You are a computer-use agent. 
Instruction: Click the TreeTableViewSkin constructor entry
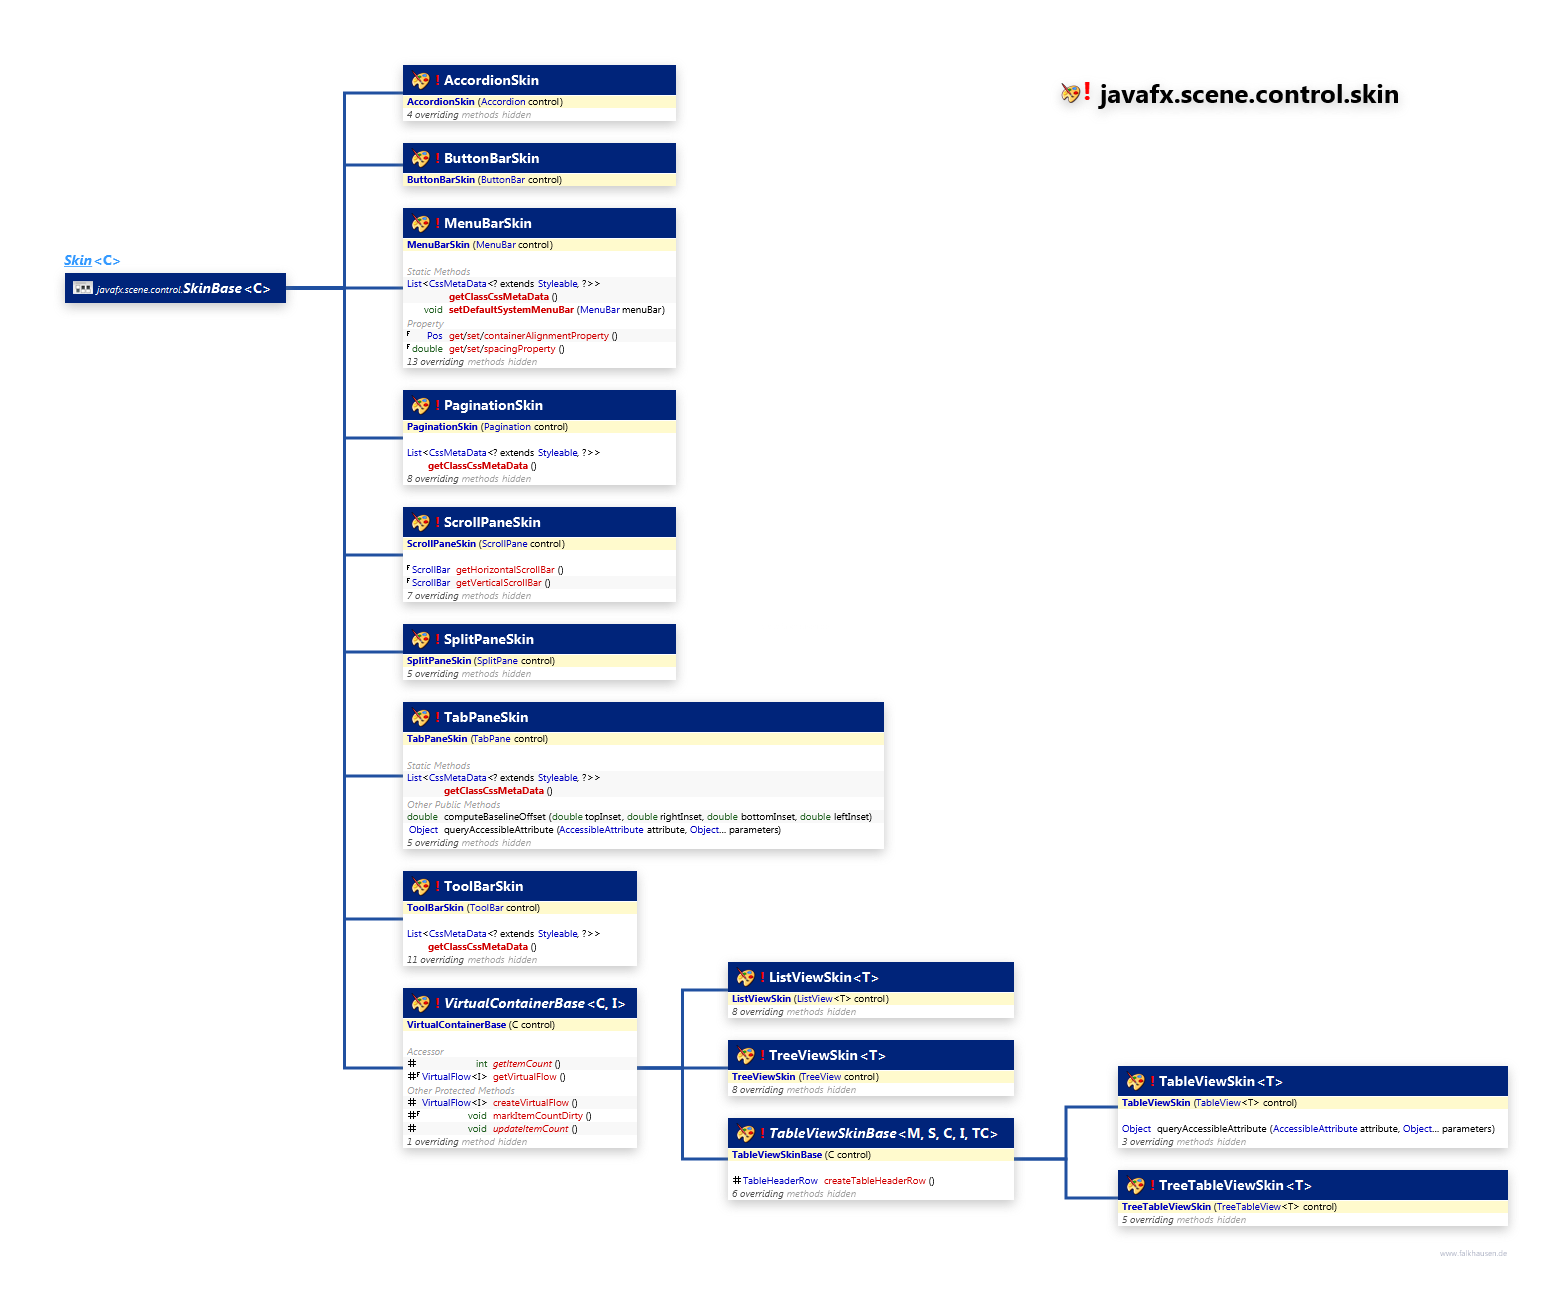(1166, 1207)
